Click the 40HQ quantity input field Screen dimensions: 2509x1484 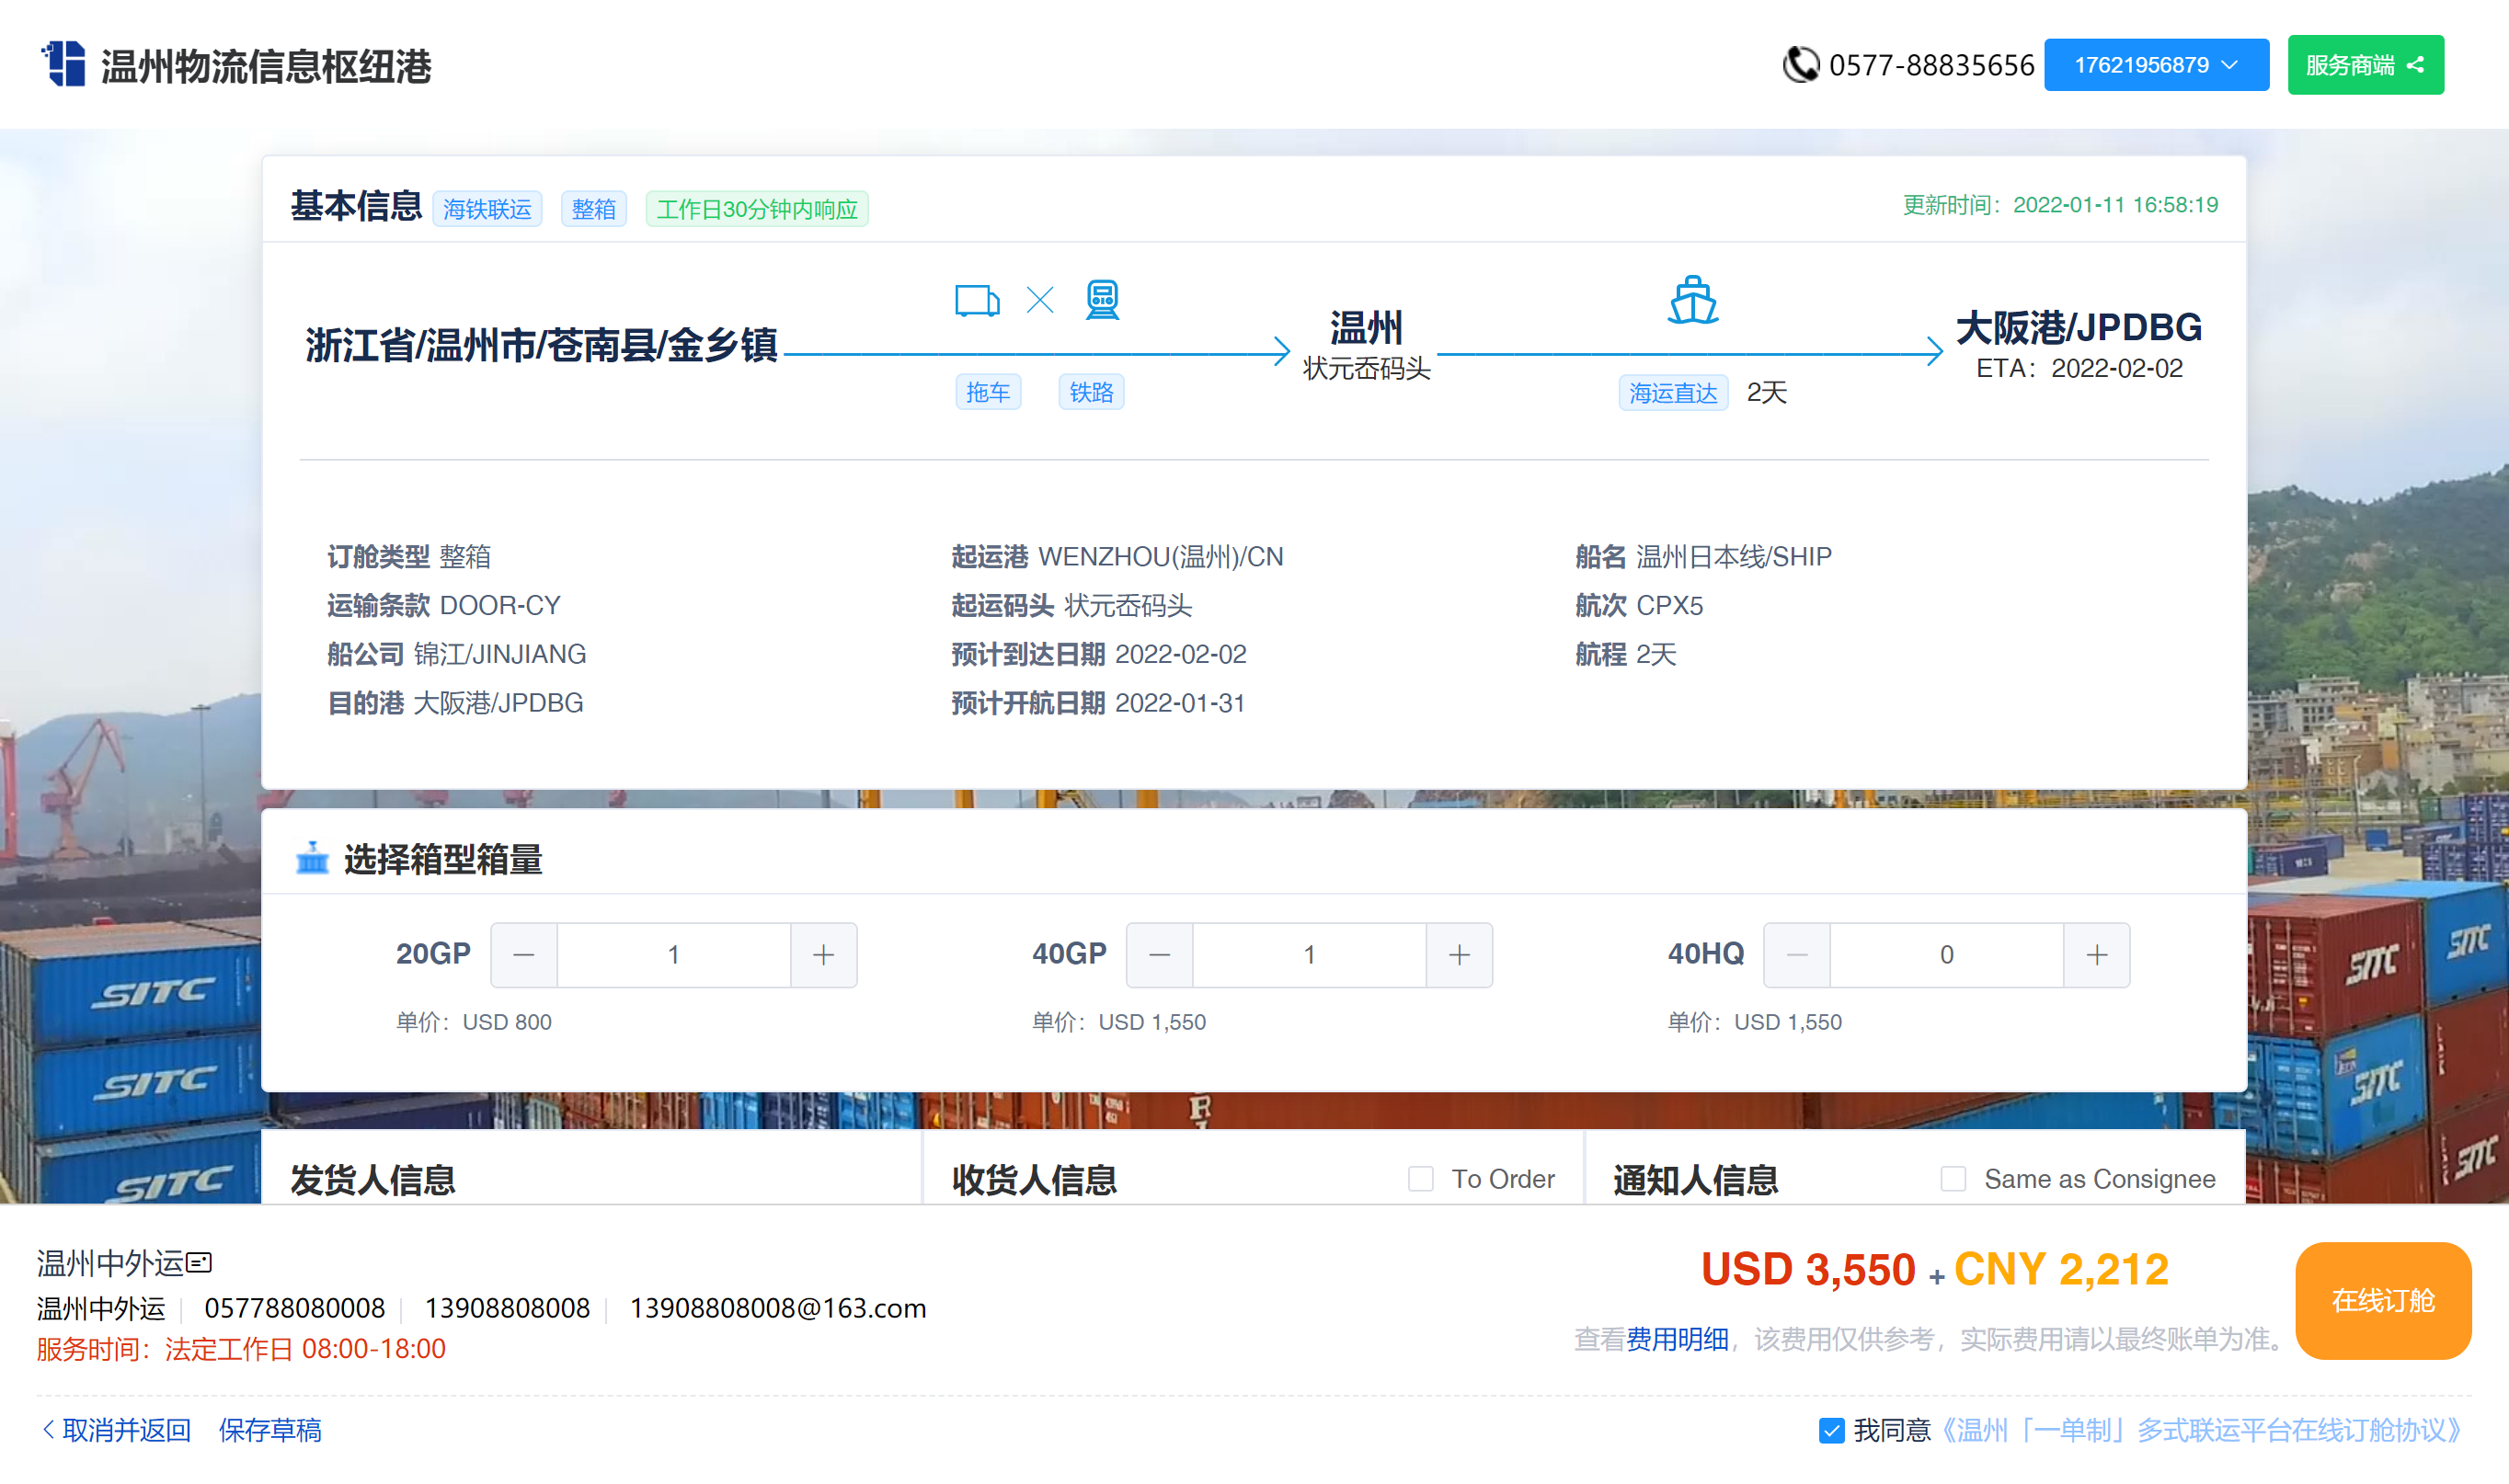click(1947, 955)
